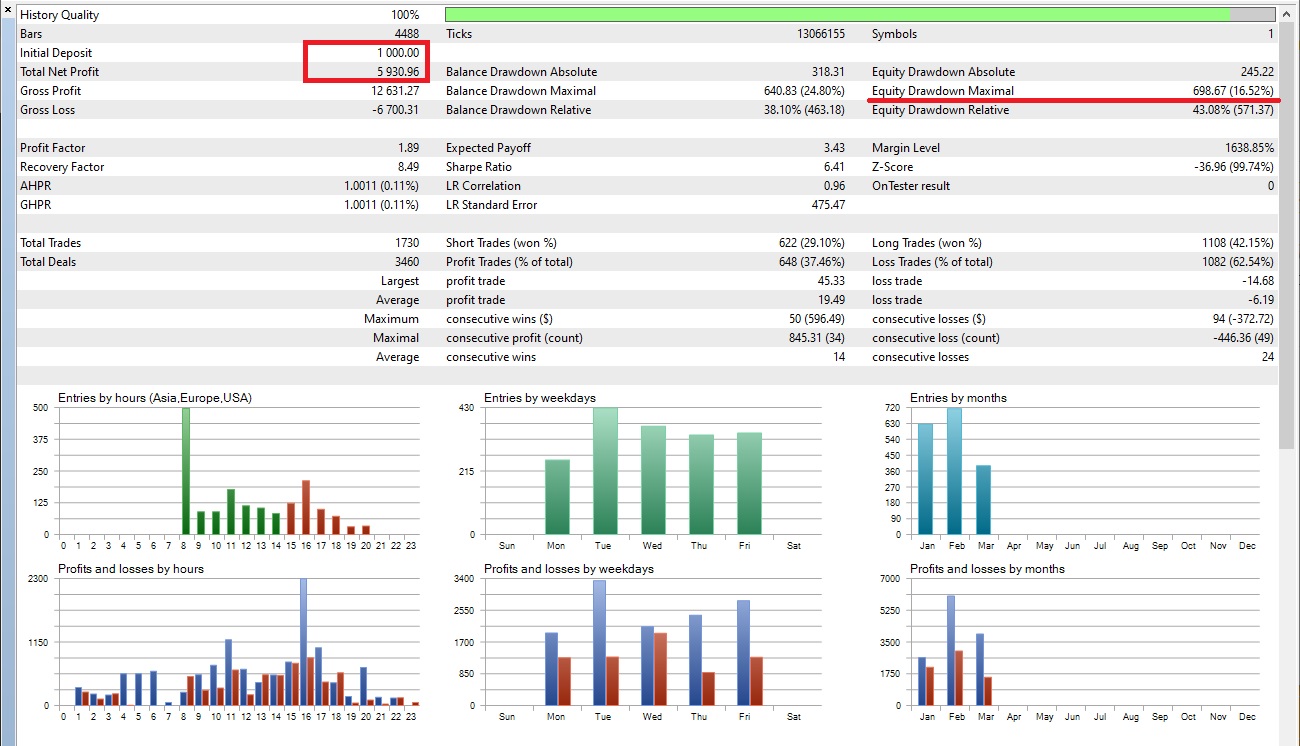Select the largest loss trade value -14.68
Image resolution: width=1300 pixels, height=746 pixels.
(x=1258, y=281)
